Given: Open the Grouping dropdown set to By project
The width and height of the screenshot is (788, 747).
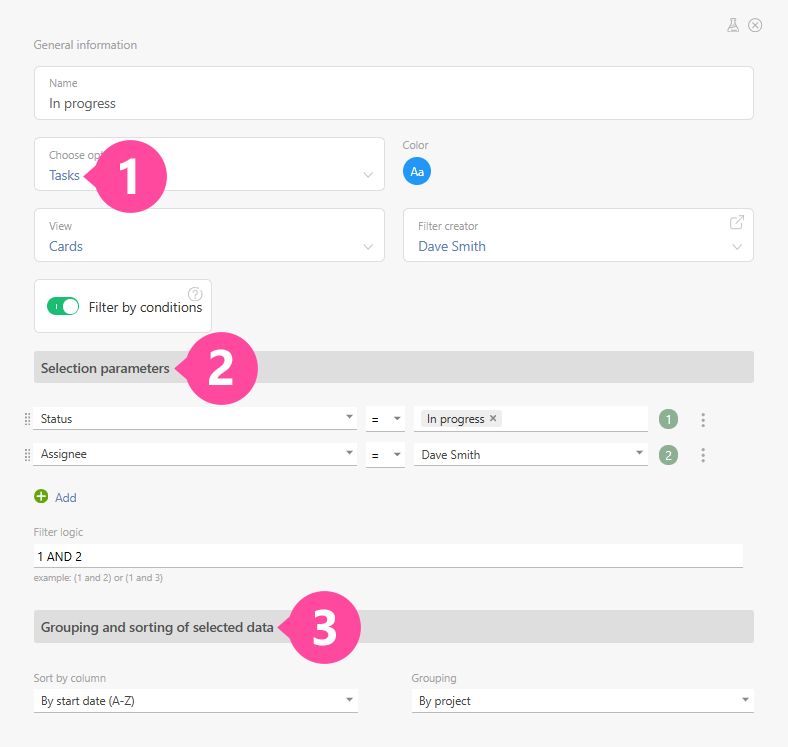Looking at the screenshot, I should click(x=582, y=701).
